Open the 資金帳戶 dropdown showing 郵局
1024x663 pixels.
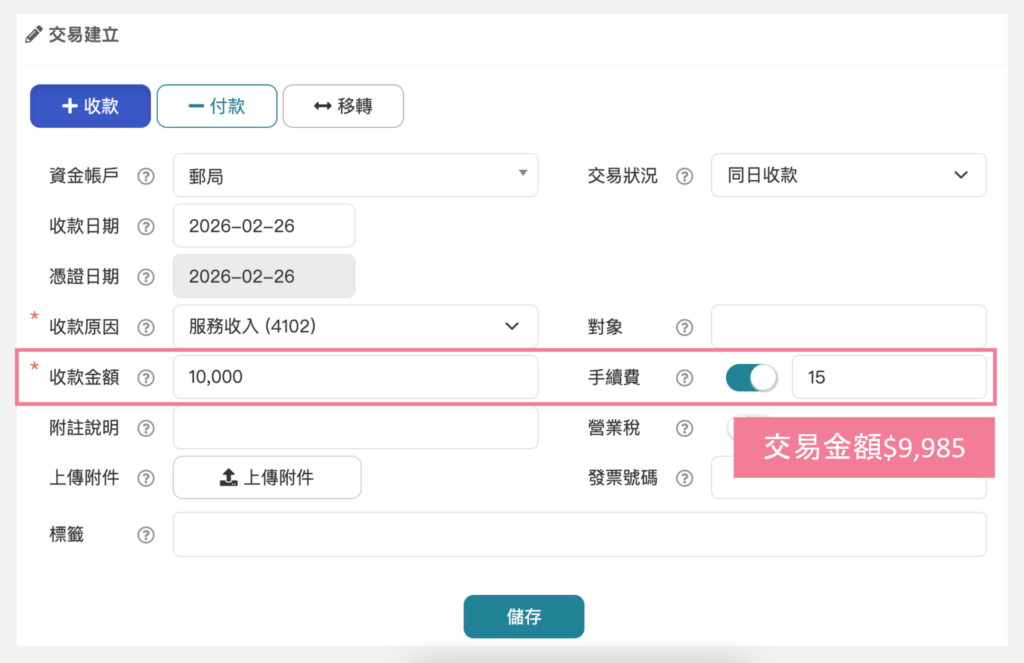pos(355,176)
